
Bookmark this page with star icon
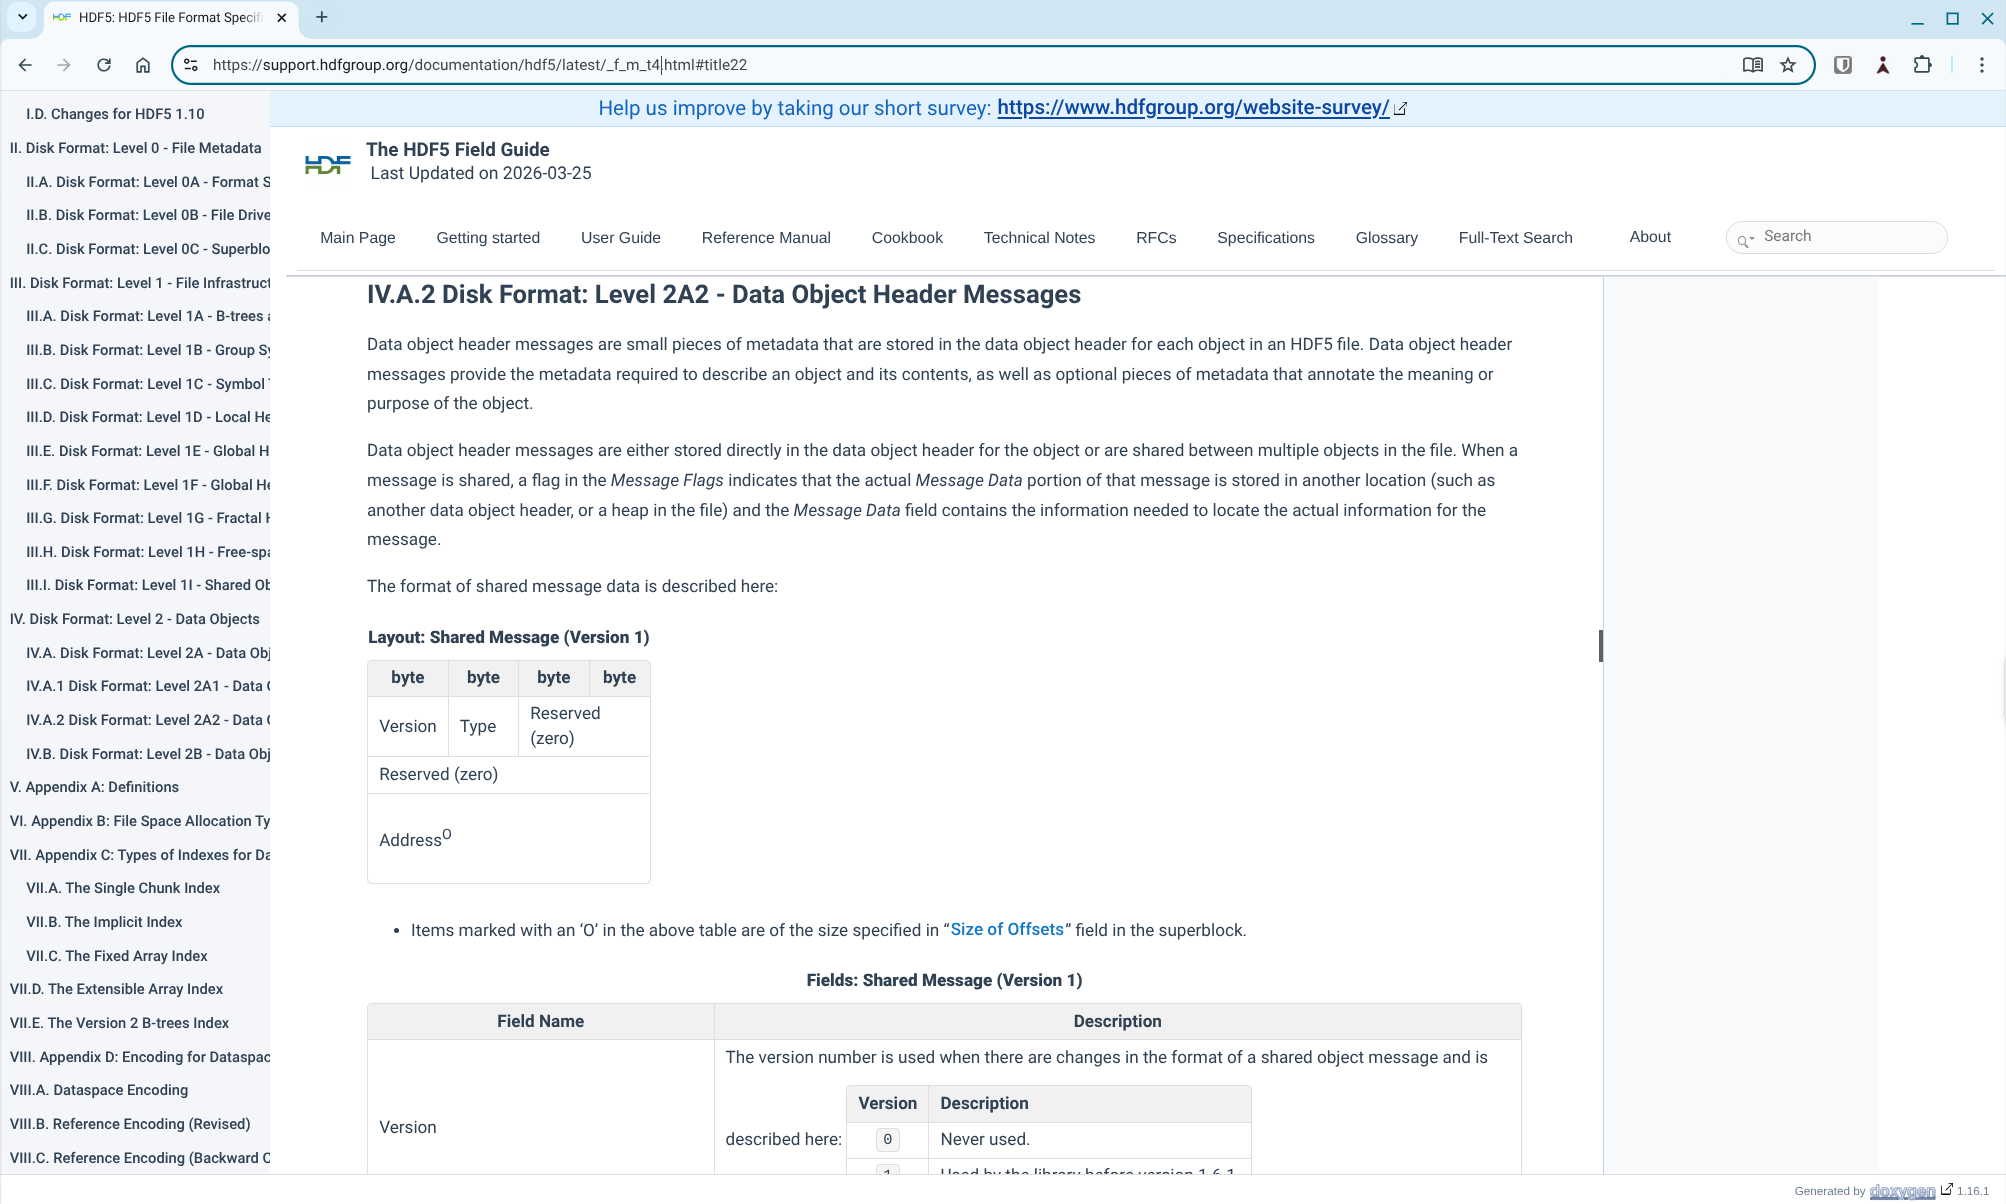tap(1788, 65)
